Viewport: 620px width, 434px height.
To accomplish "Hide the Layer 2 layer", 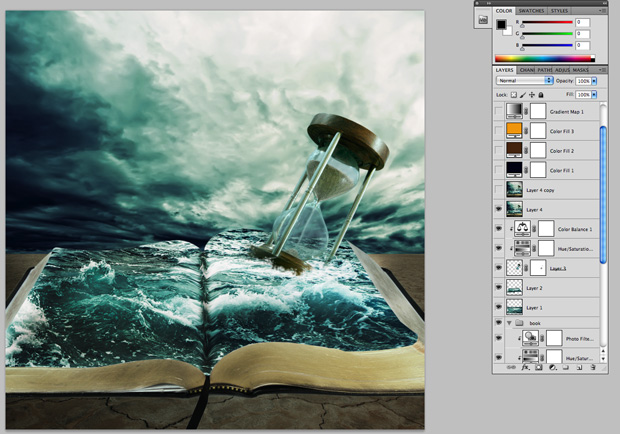I will pyautogui.click(x=499, y=287).
